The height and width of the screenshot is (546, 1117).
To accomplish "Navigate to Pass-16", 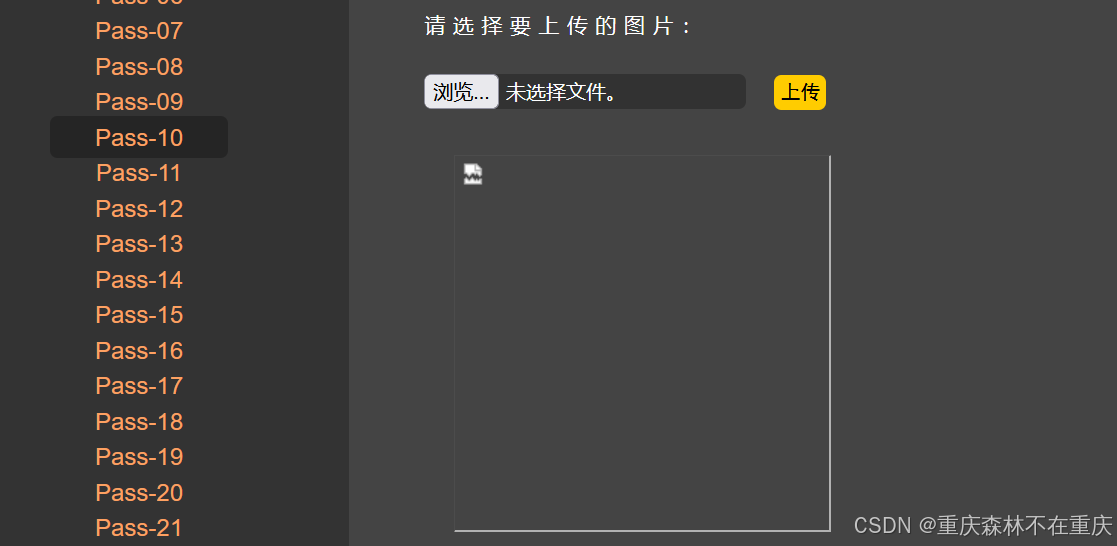I will pos(139,350).
